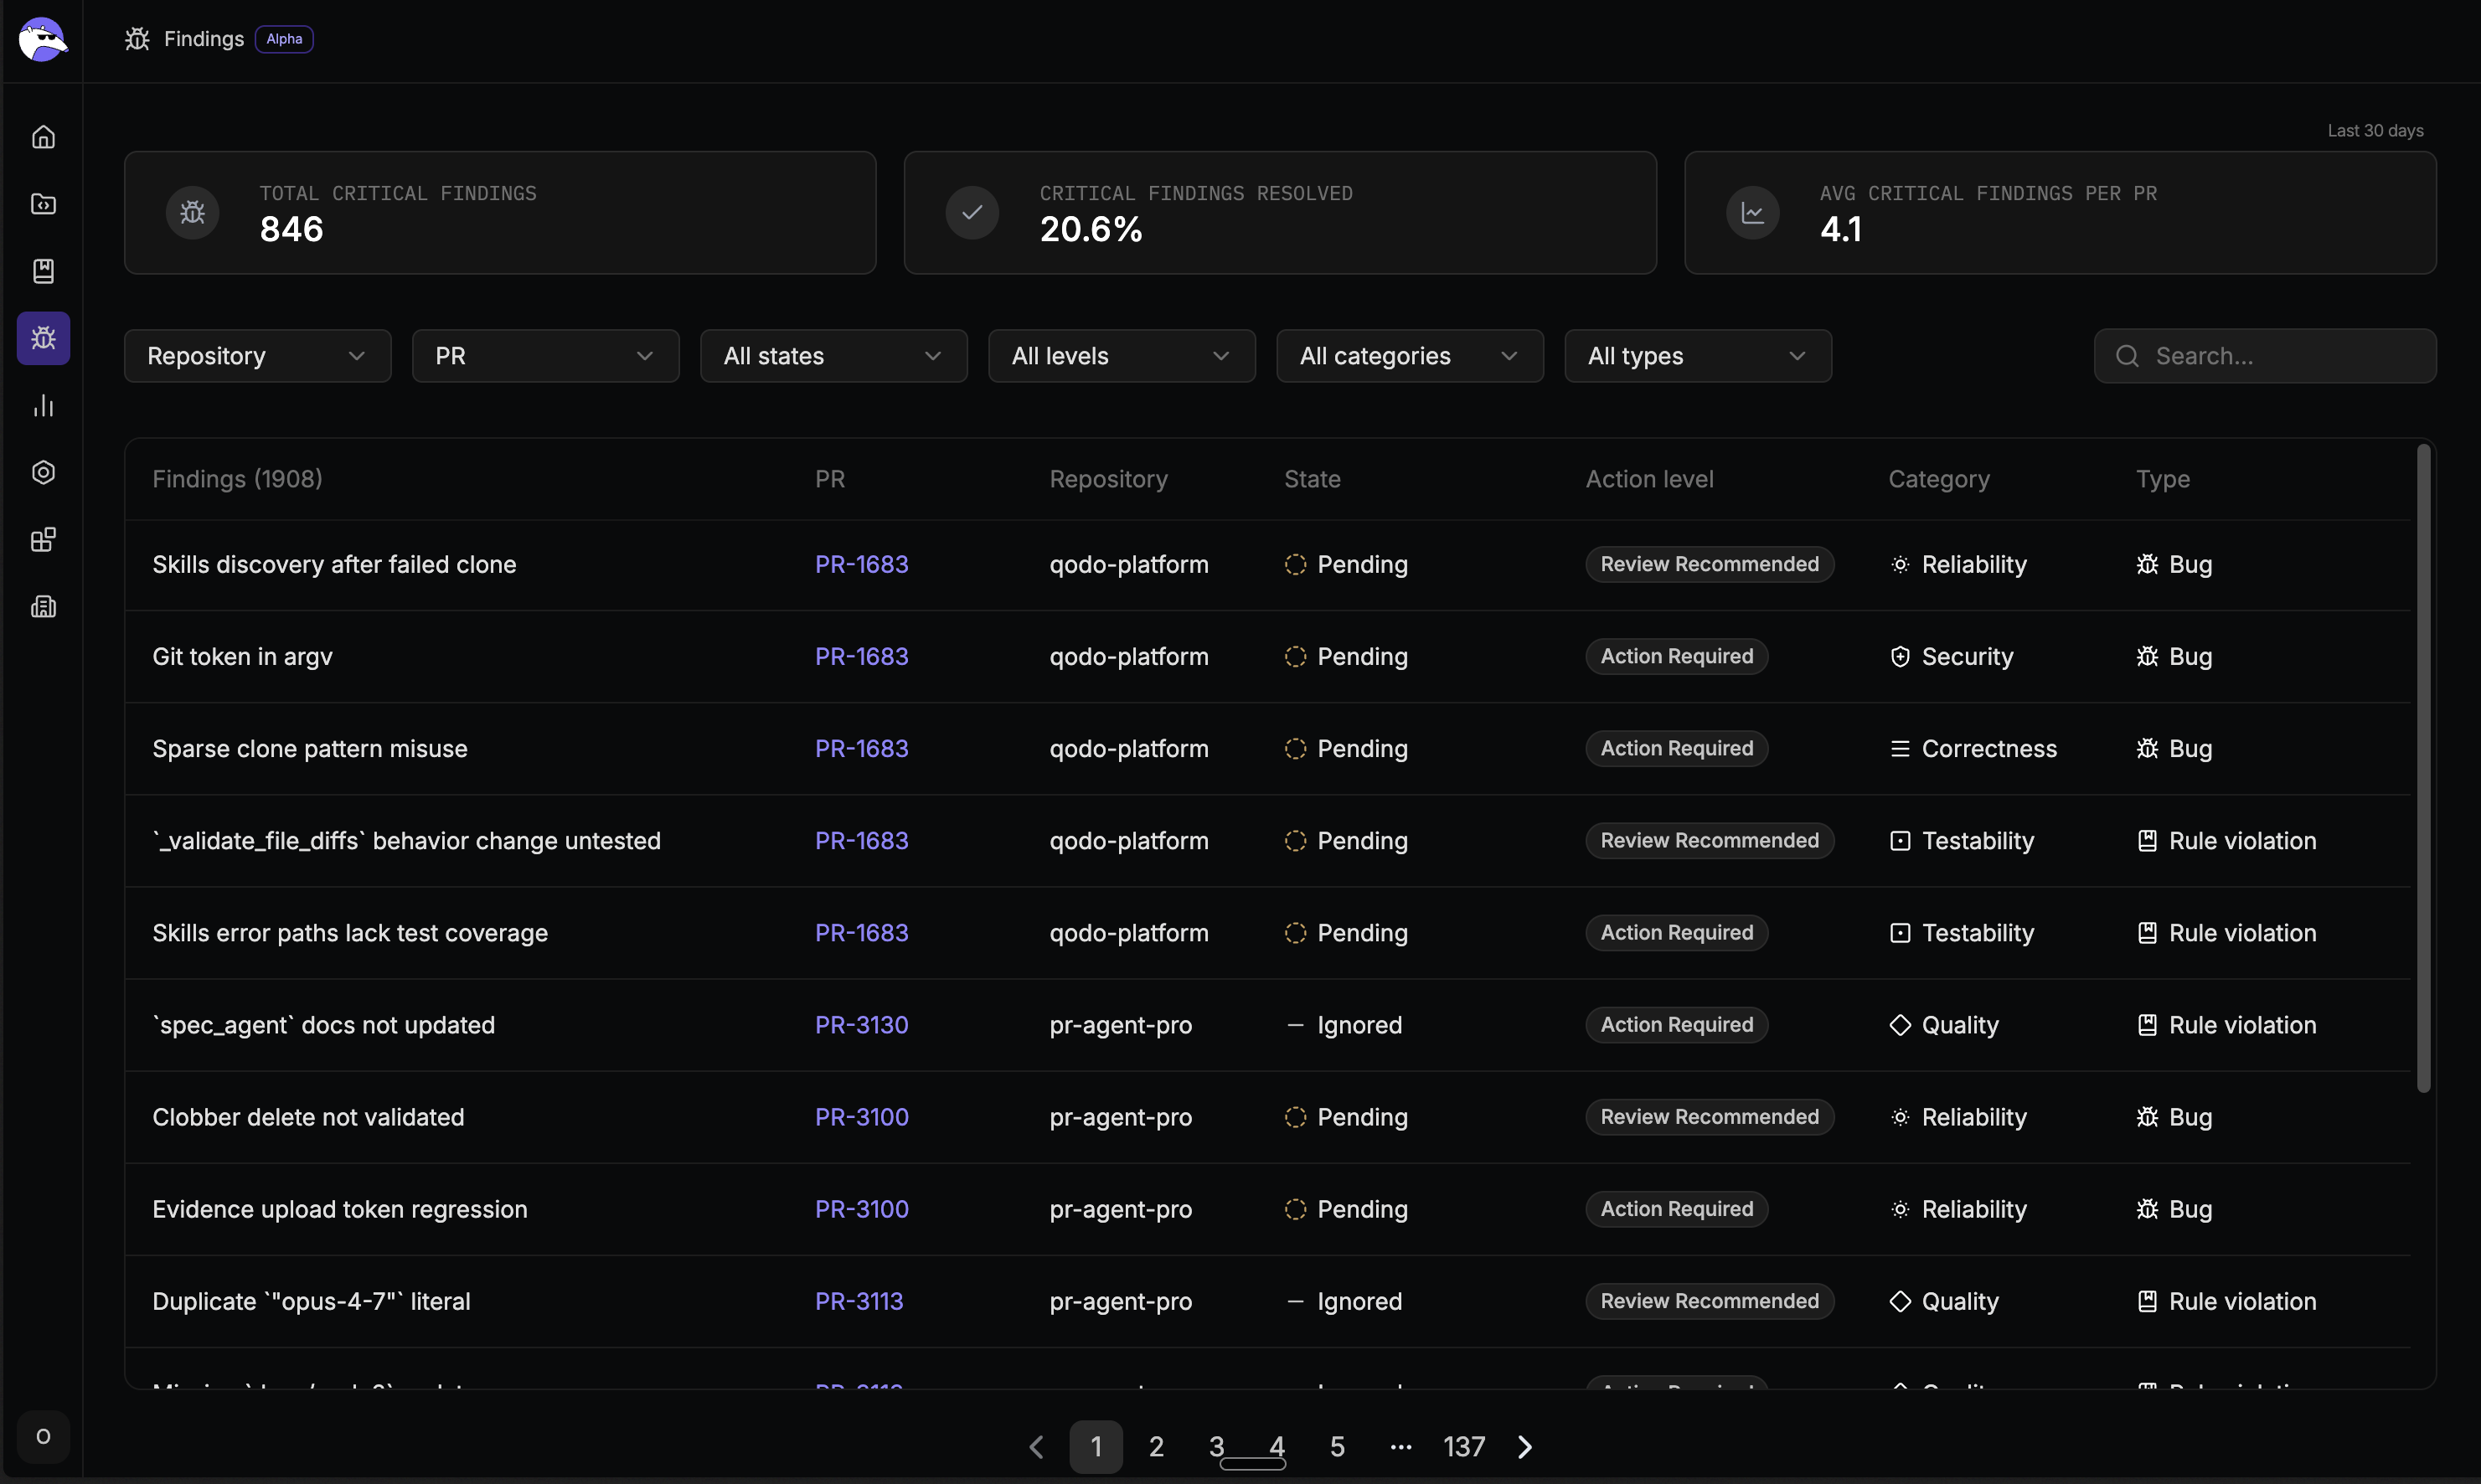The image size is (2481, 1484).
Task: Click the Qodo logo in the sidebar
Action: (42, 39)
